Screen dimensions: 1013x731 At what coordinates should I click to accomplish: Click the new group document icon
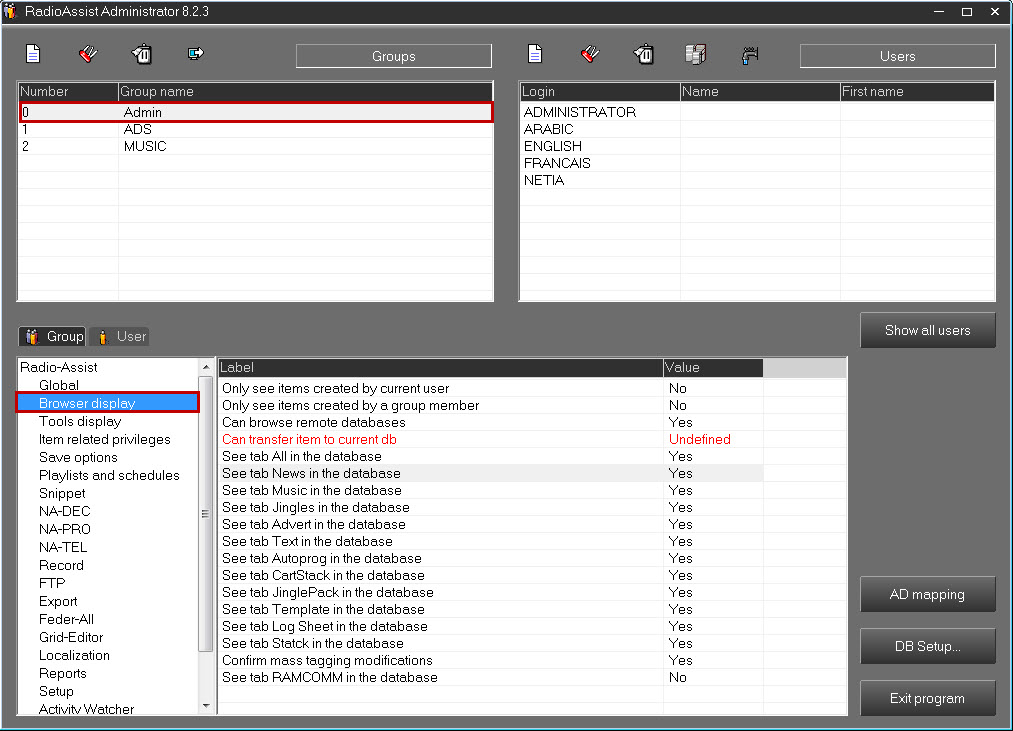[x=33, y=54]
